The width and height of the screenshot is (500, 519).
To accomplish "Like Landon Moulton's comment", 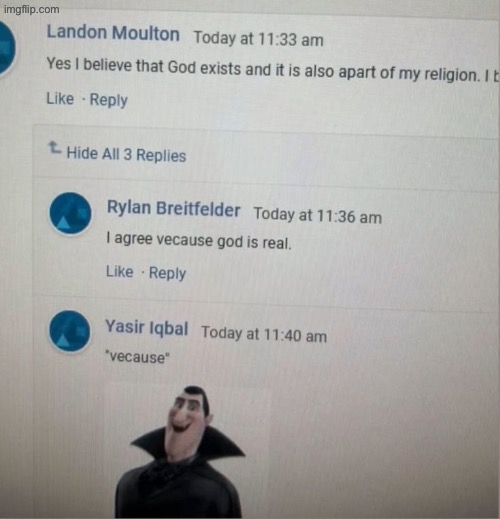I will [60, 99].
